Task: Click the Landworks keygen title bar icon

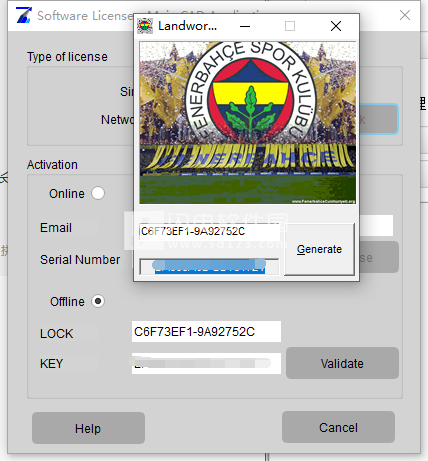Action: (145, 26)
